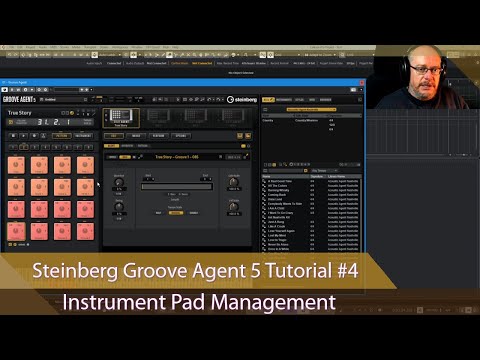This screenshot has width=480, height=360.
Task: Select the fourth empty kit slot
Action: (233, 118)
